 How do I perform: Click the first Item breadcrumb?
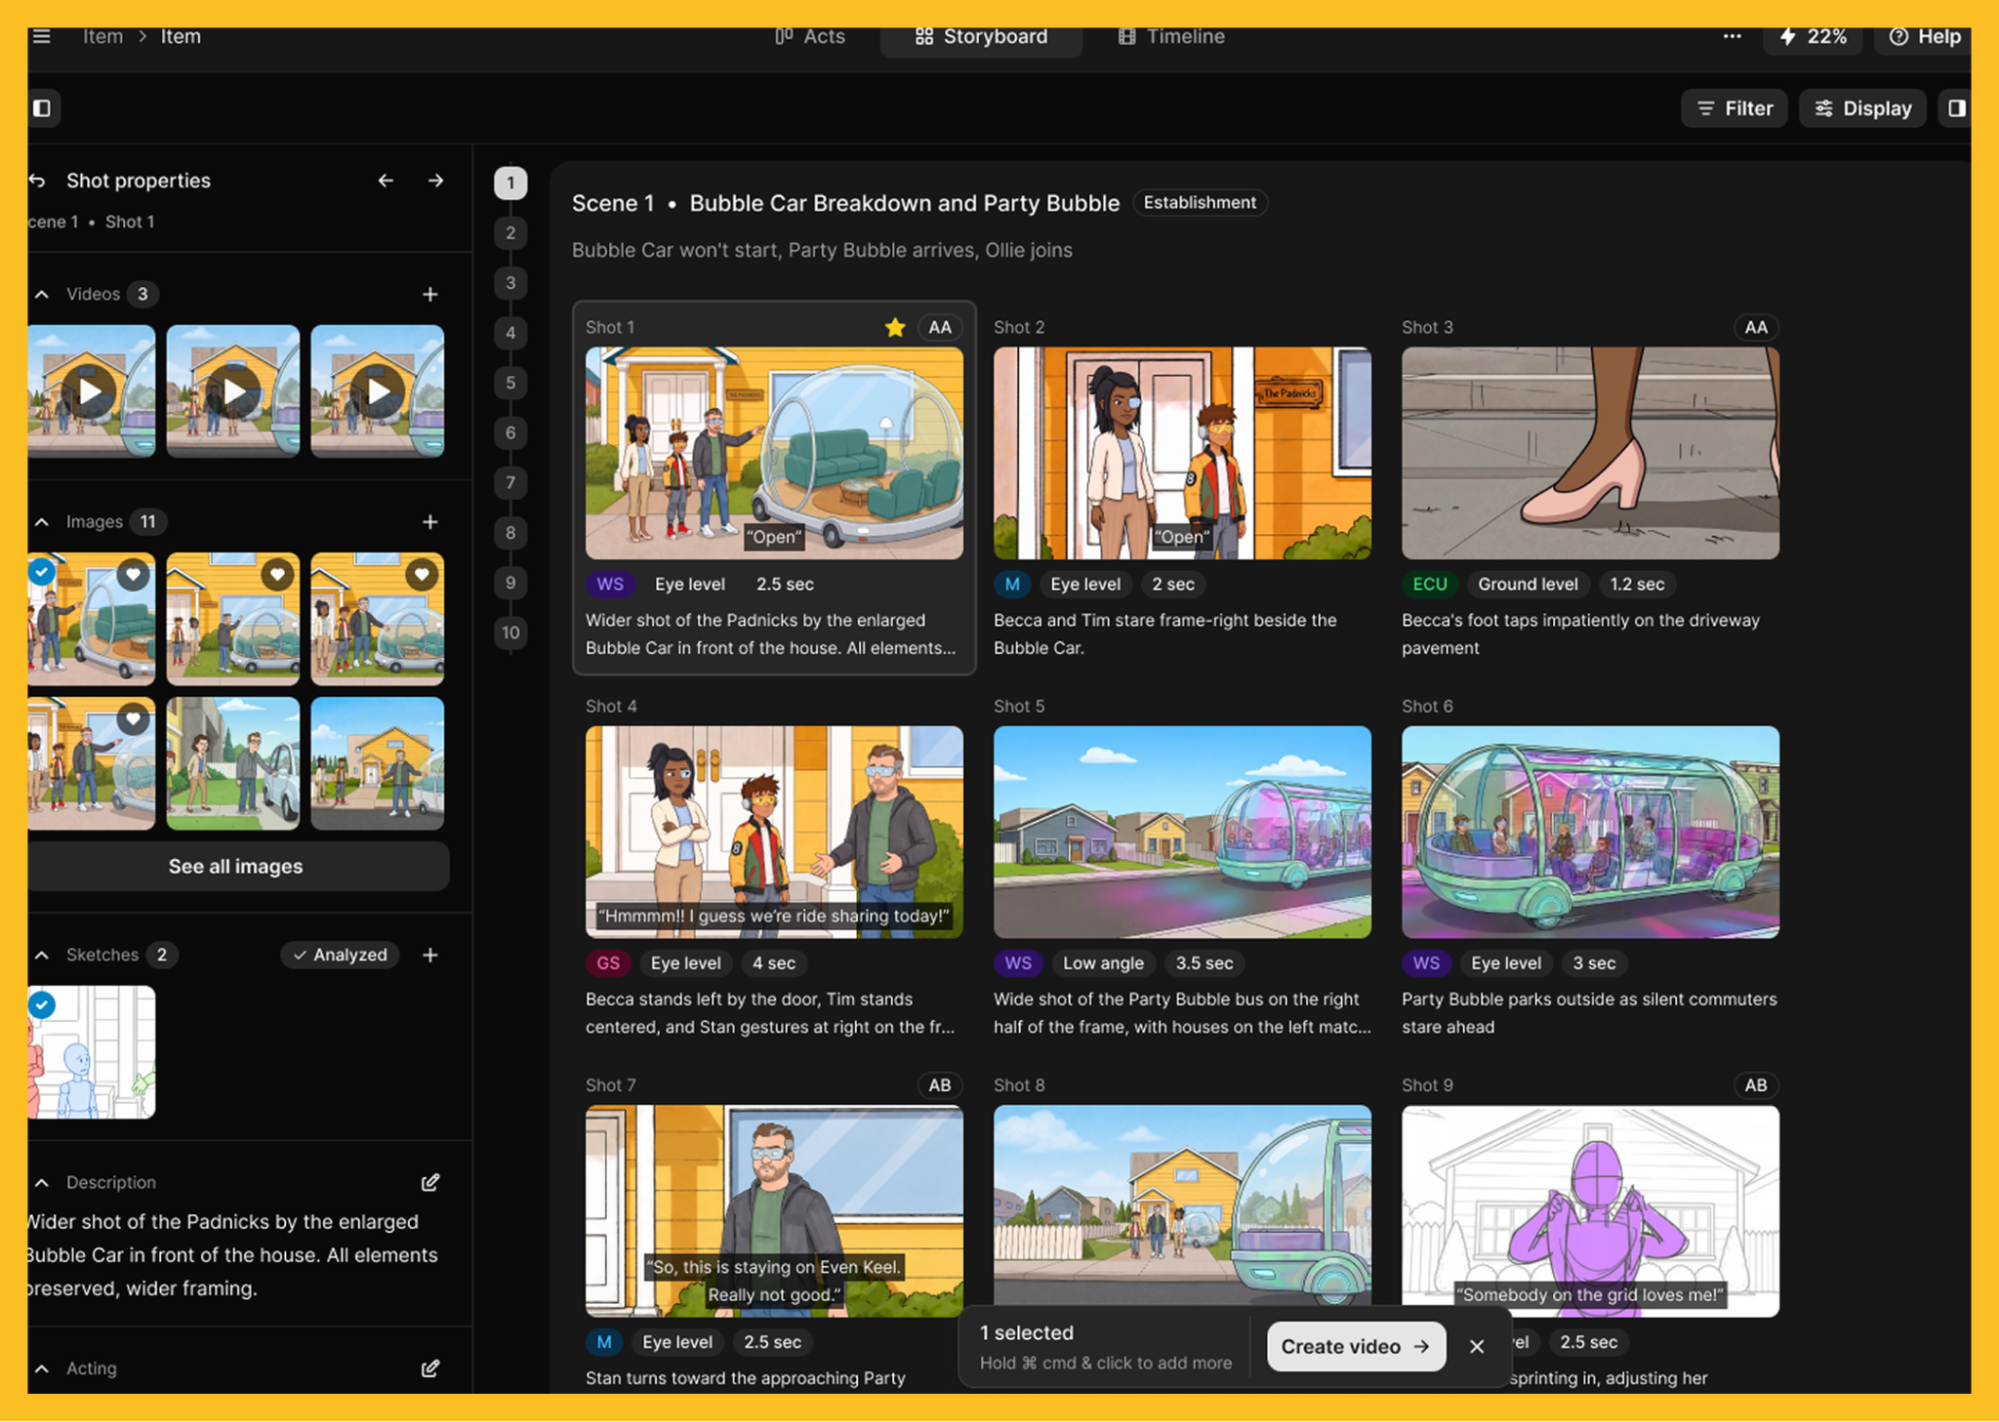click(x=103, y=37)
